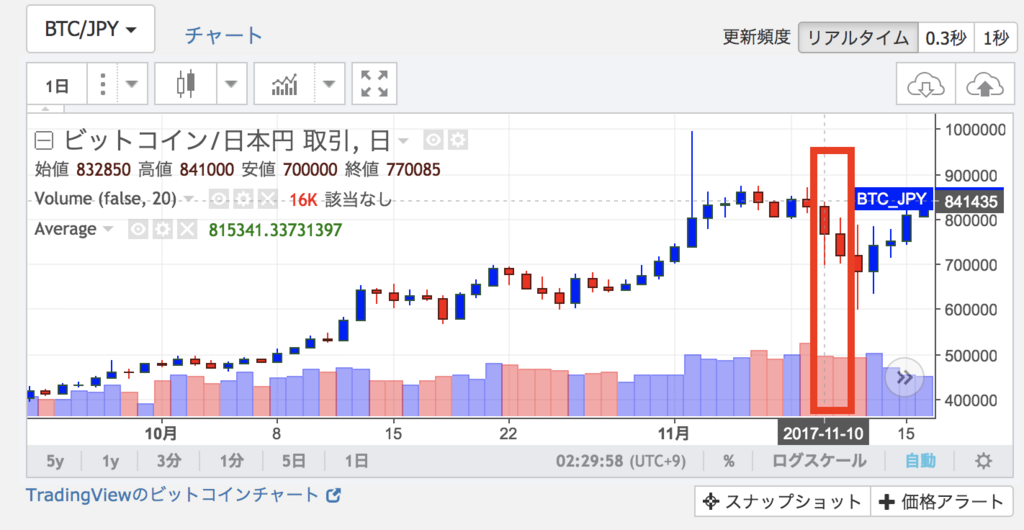
Task: Open Average indicator settings gear
Action: [x=163, y=229]
